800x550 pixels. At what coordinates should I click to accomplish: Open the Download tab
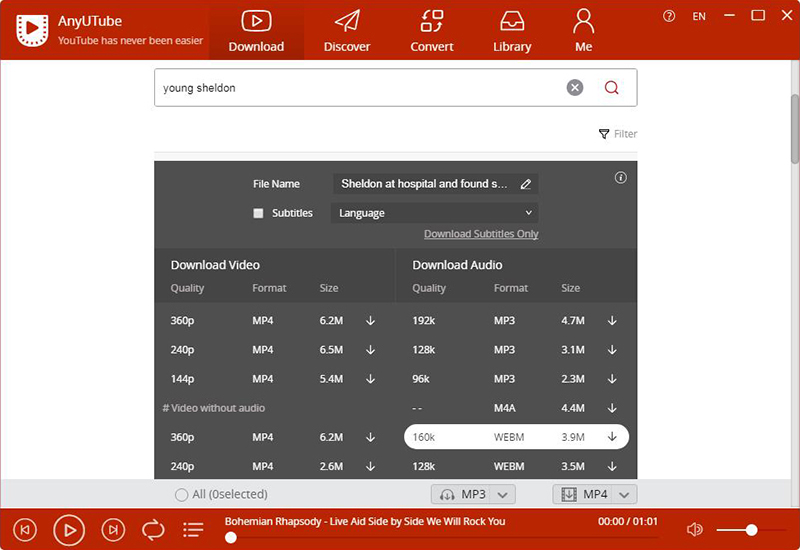pyautogui.click(x=256, y=31)
